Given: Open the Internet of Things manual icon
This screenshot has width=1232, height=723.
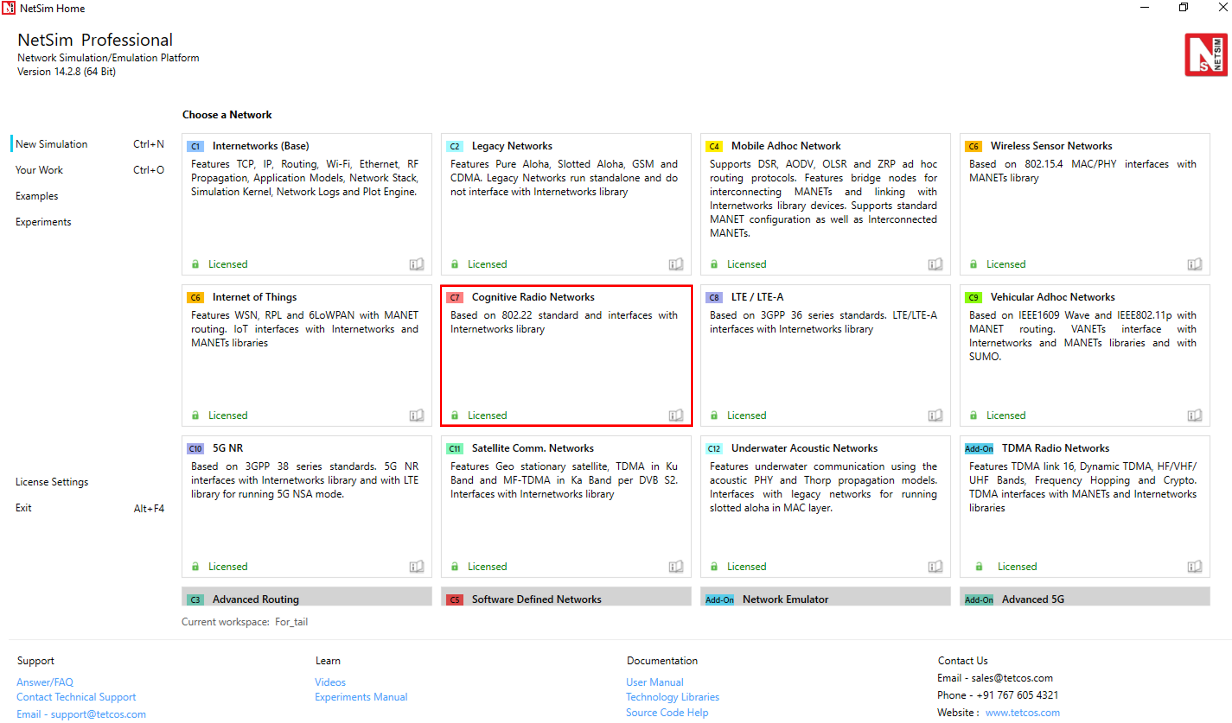Looking at the screenshot, I should [417, 416].
